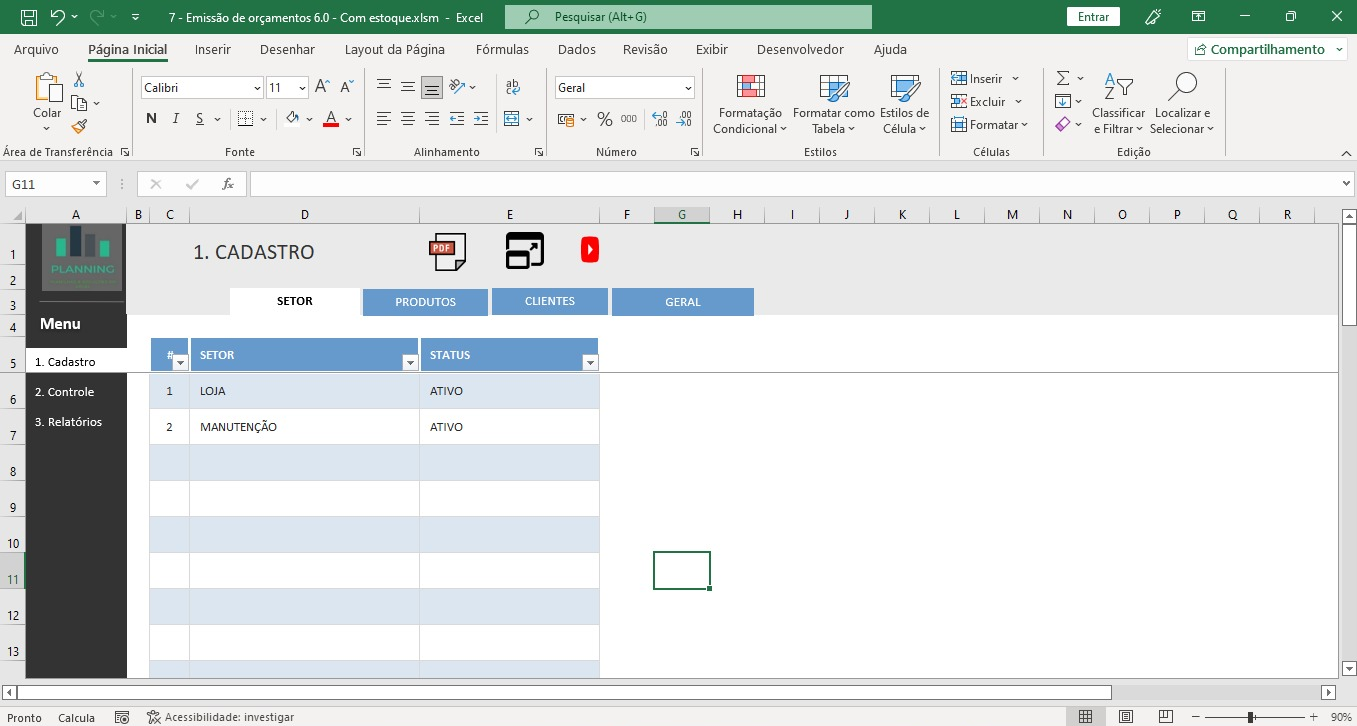Click the AutoSum sigma icon
This screenshot has height=726, width=1357.
[x=1063, y=78]
